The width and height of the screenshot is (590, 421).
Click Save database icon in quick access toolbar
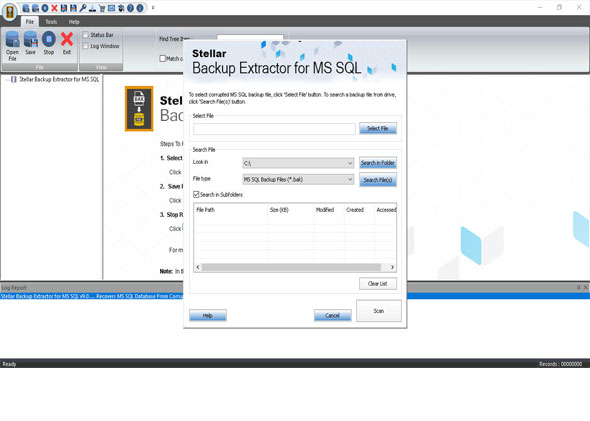35,8
